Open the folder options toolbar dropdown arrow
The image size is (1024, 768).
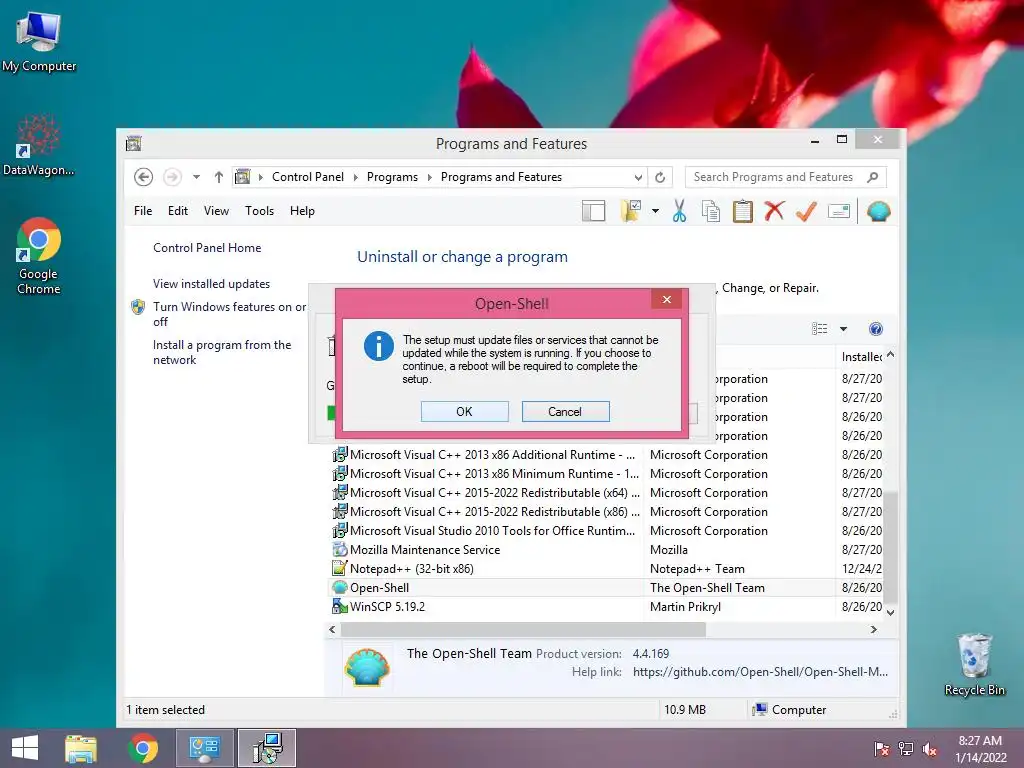[655, 211]
